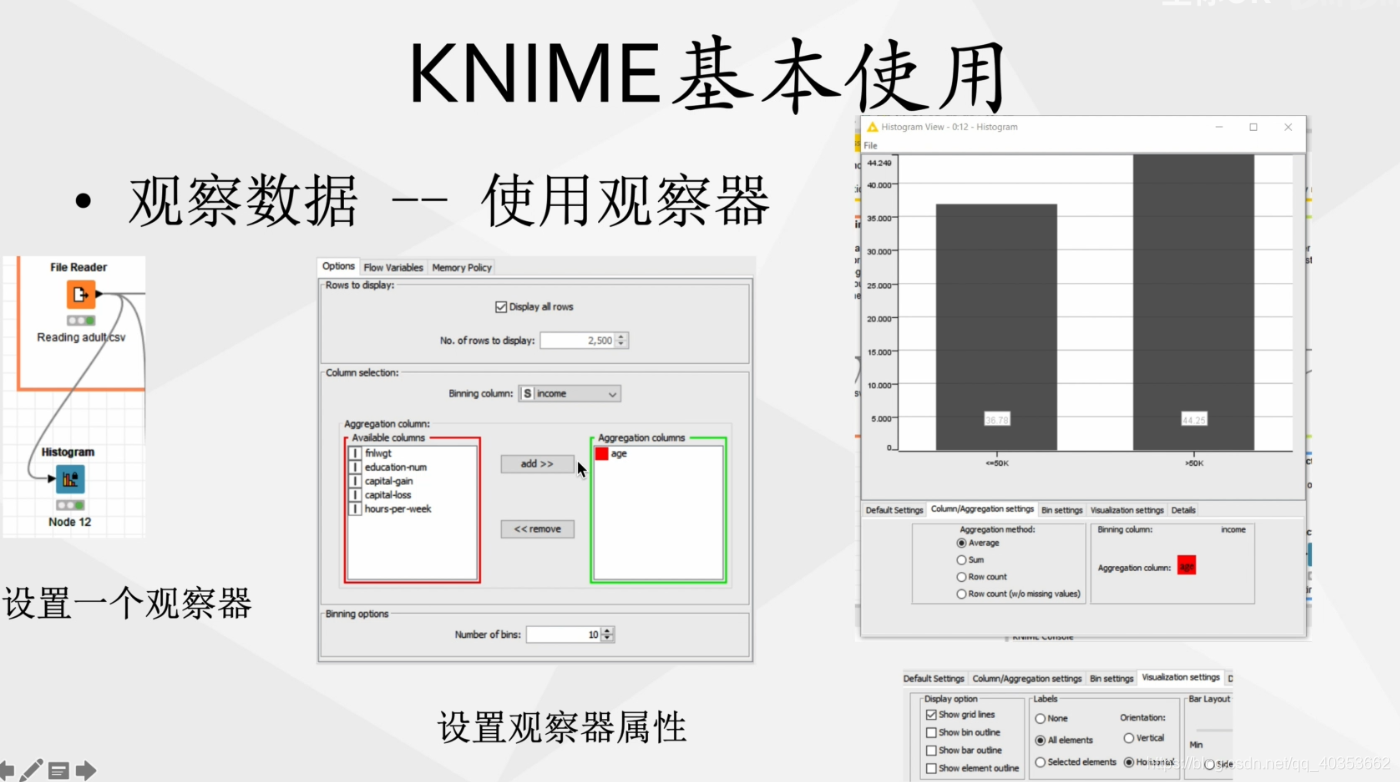
Task: Select Visualization settings tab in lower panel
Action: 1180,677
